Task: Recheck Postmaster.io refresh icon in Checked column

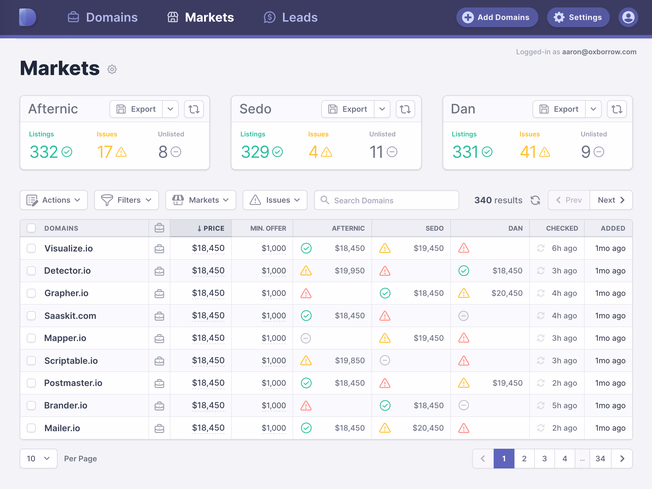Action: [541, 383]
